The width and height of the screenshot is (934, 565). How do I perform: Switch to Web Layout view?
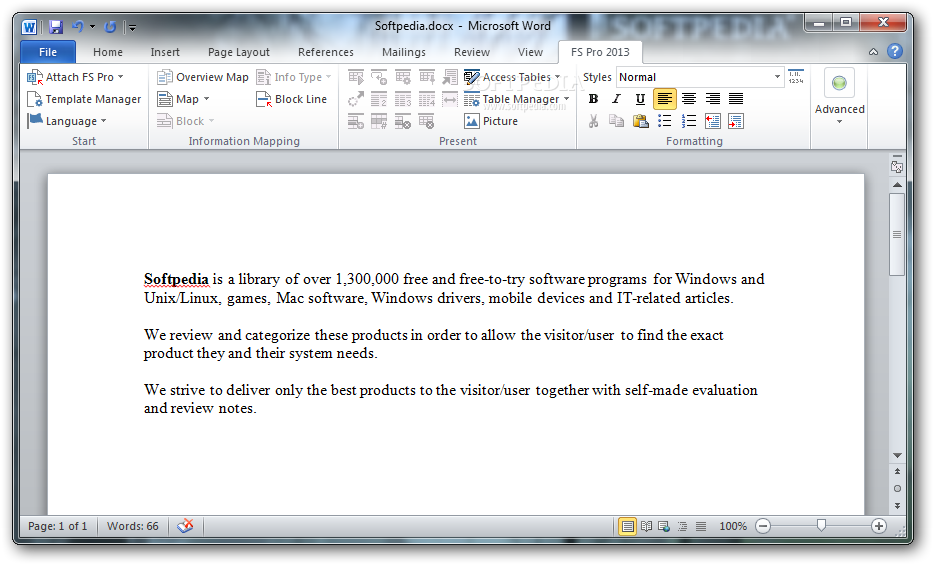[664, 526]
